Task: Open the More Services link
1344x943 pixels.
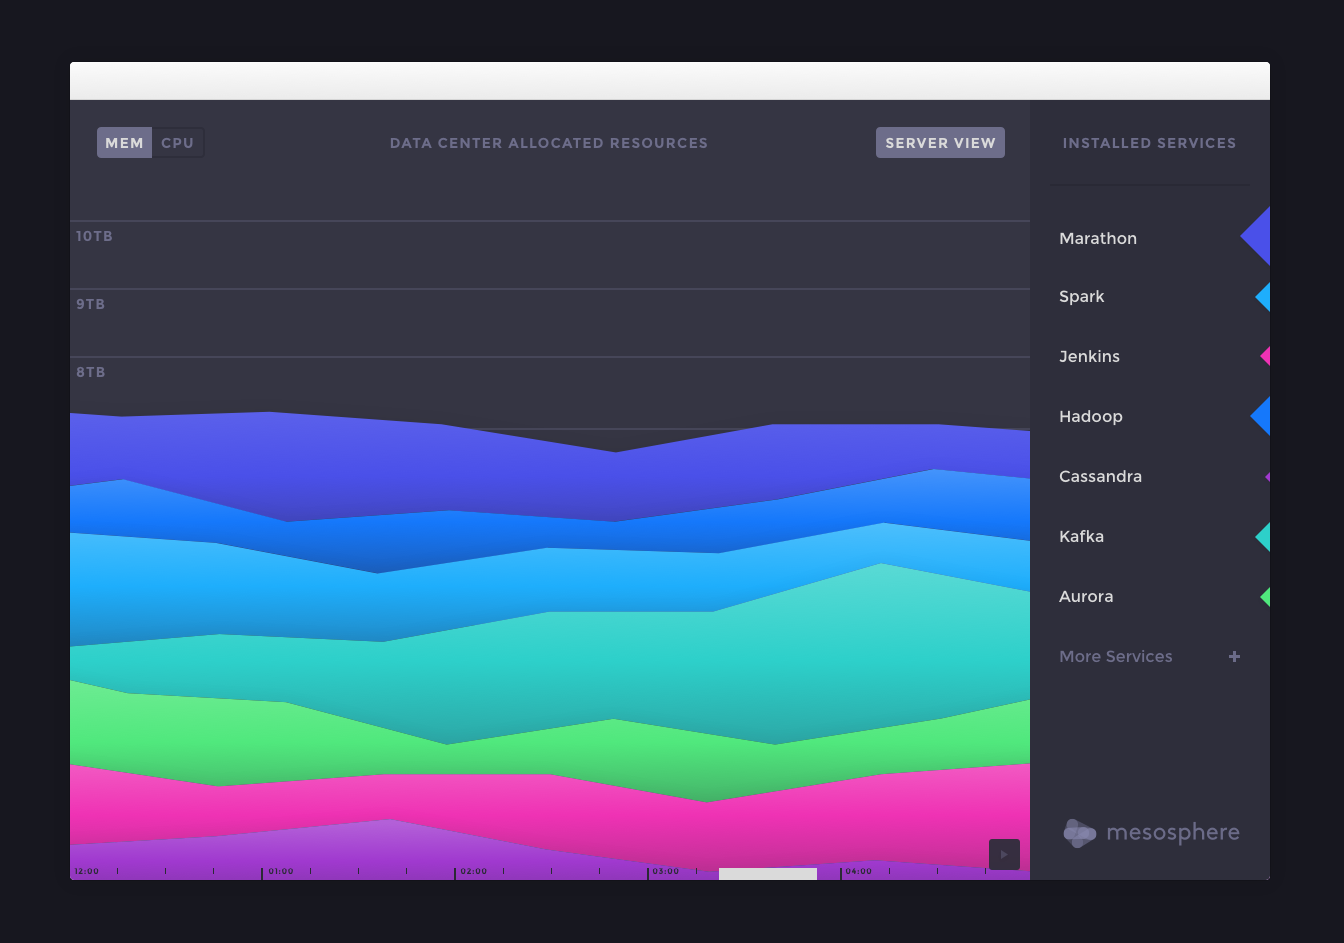Action: (1115, 656)
